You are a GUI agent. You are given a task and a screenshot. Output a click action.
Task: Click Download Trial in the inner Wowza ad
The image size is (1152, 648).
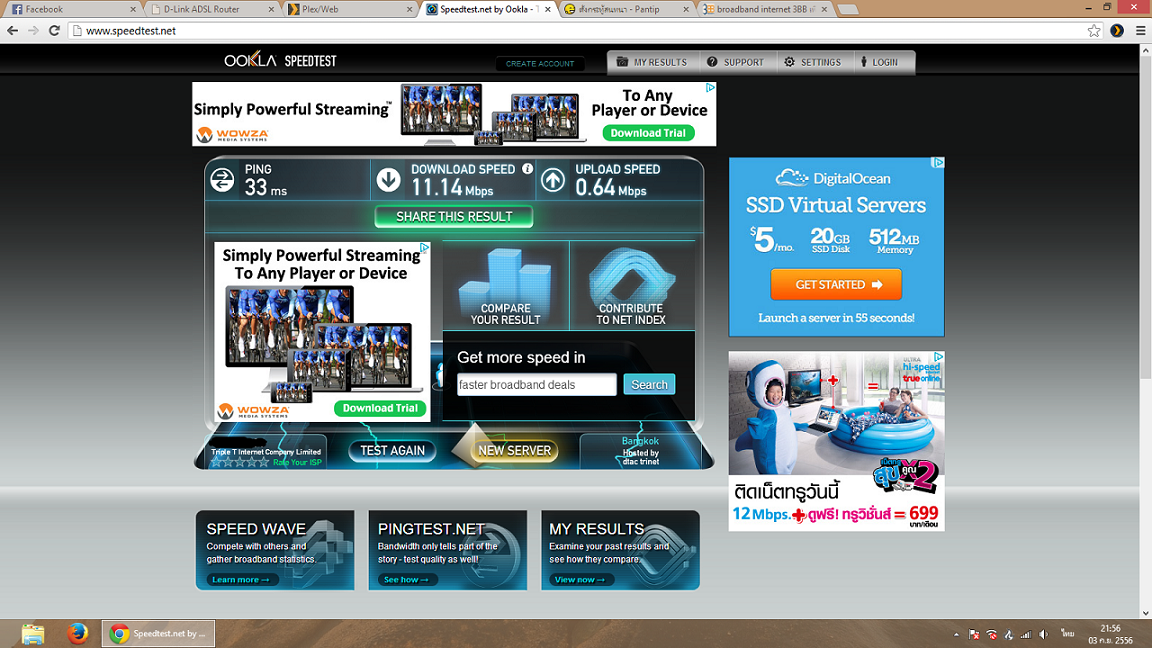[380, 408]
